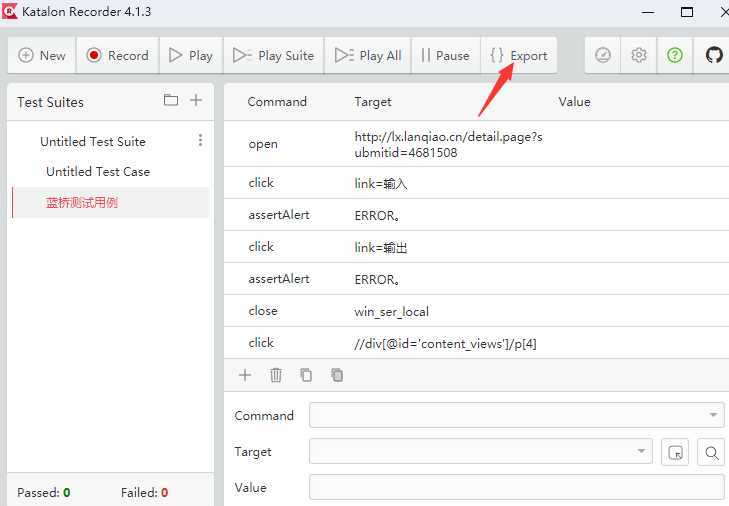The height and width of the screenshot is (506, 729).
Task: Click Play Suite in toolbar
Action: coord(273,55)
